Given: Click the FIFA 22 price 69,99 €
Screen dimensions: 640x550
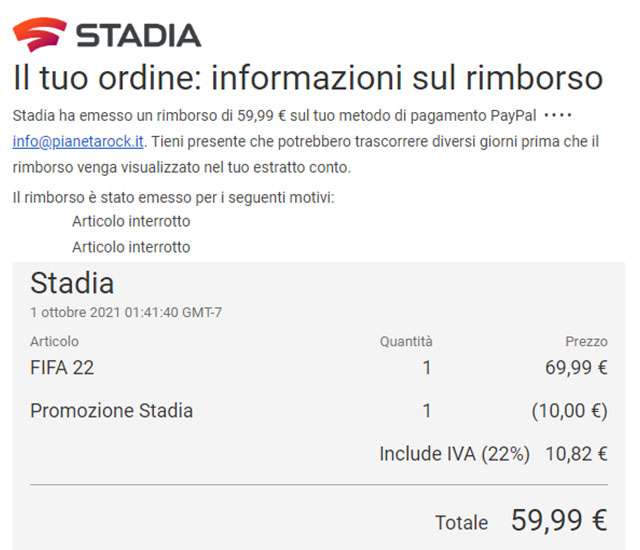Looking at the screenshot, I should pyautogui.click(x=576, y=368).
